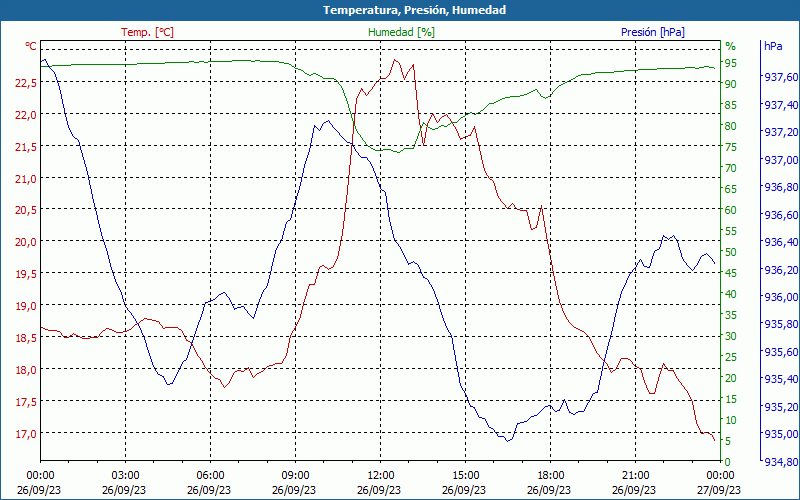Click the 27/09/23 date label
Viewport: 800px width, 500px height.
point(718,491)
